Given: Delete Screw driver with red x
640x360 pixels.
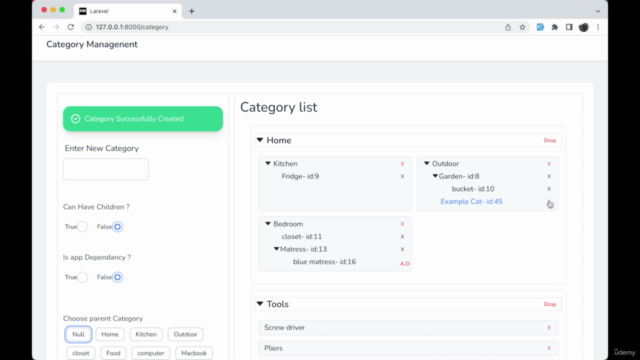Looking at the screenshot, I should pos(549,328).
